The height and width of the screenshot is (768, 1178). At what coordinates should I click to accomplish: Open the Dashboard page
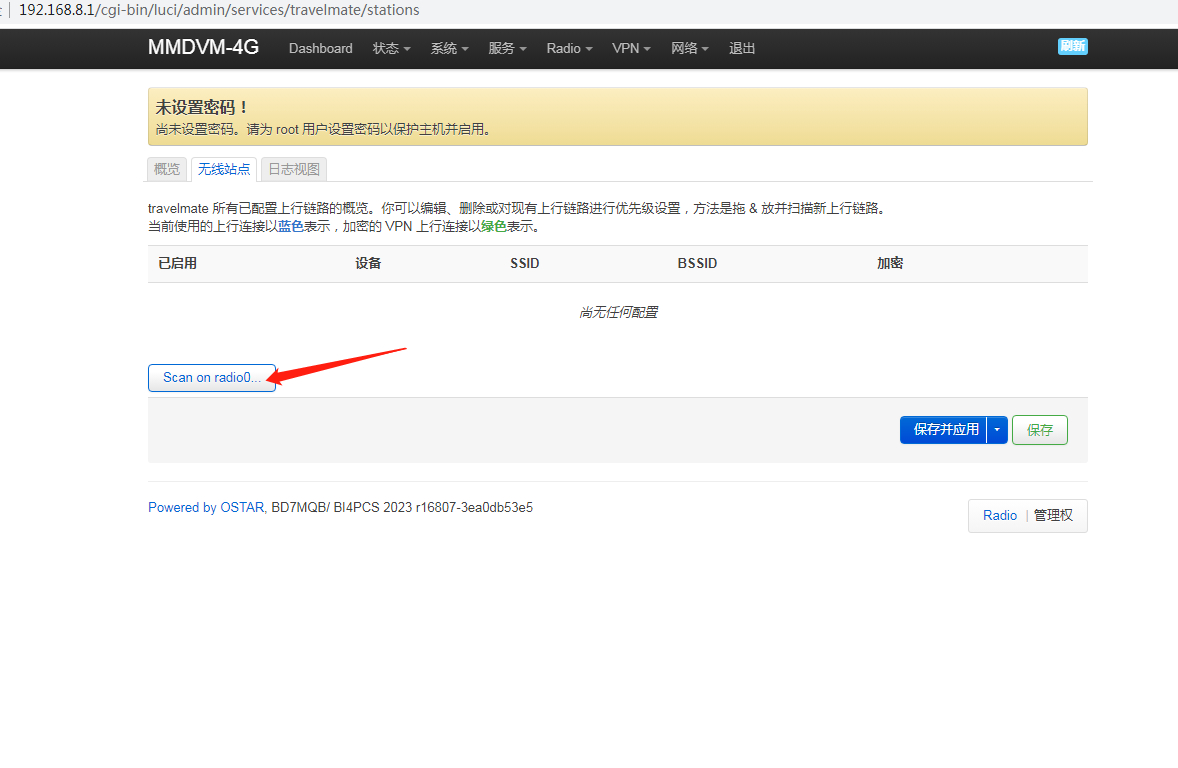[x=320, y=49]
